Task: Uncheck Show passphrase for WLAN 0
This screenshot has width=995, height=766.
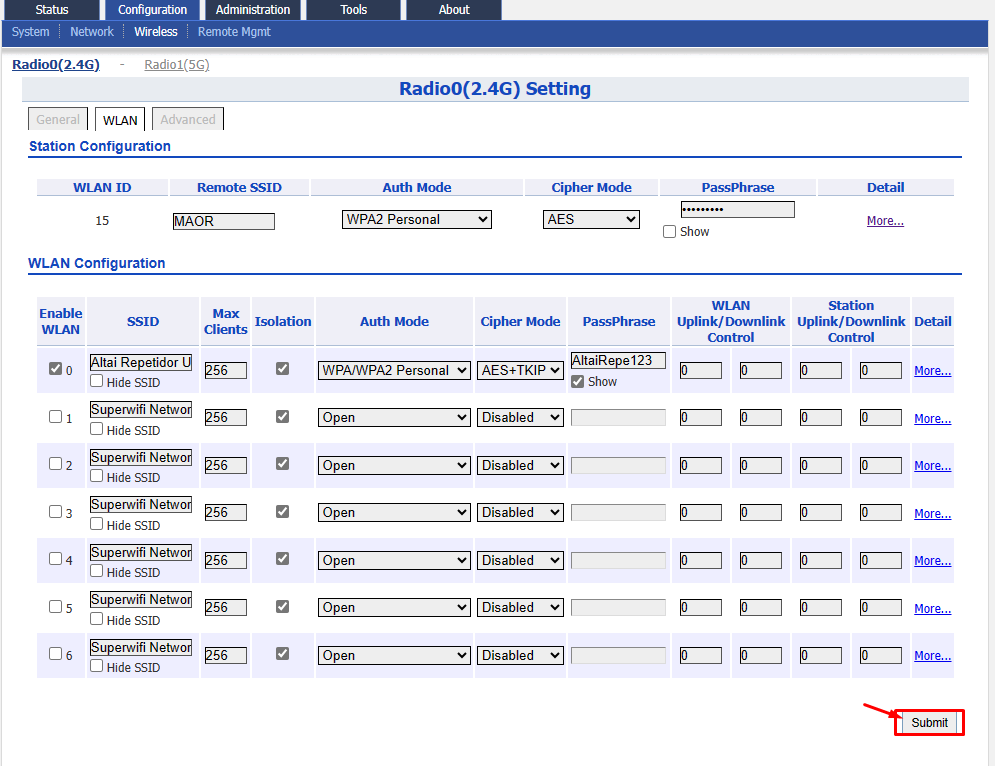Action: [577, 381]
